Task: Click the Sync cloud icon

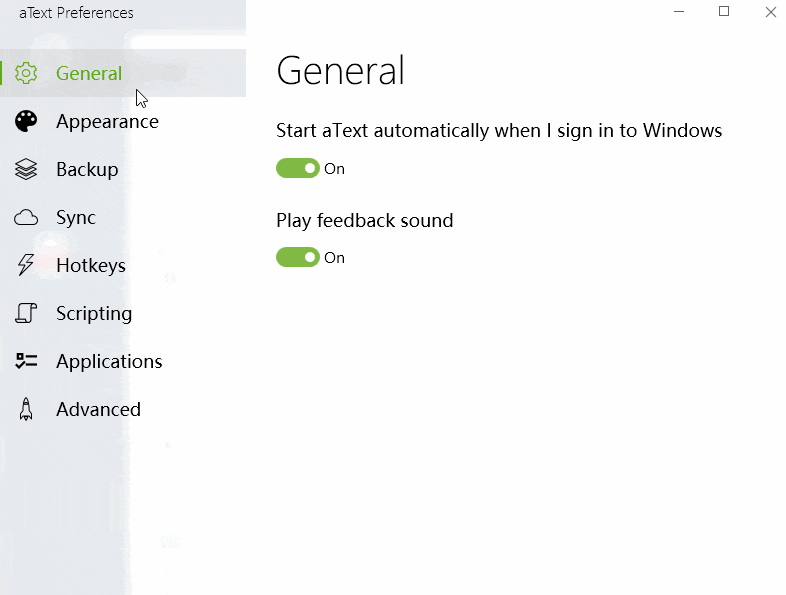Action: [26, 218]
